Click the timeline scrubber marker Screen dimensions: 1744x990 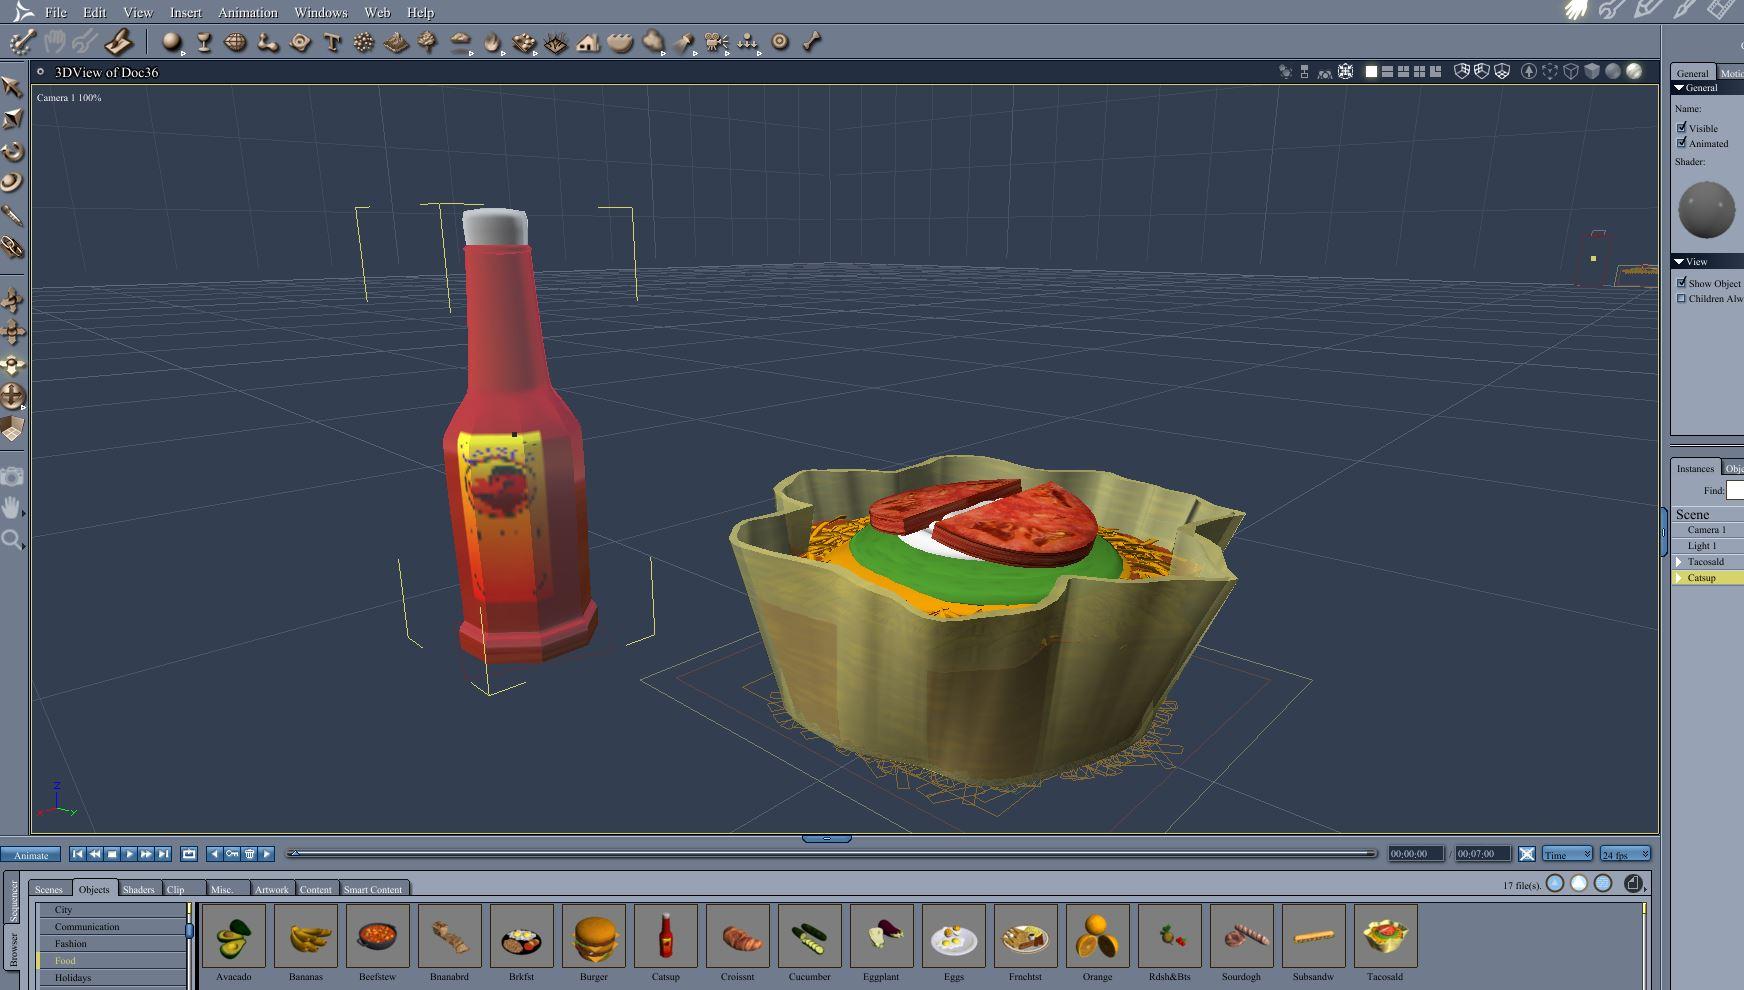pyautogui.click(x=294, y=853)
